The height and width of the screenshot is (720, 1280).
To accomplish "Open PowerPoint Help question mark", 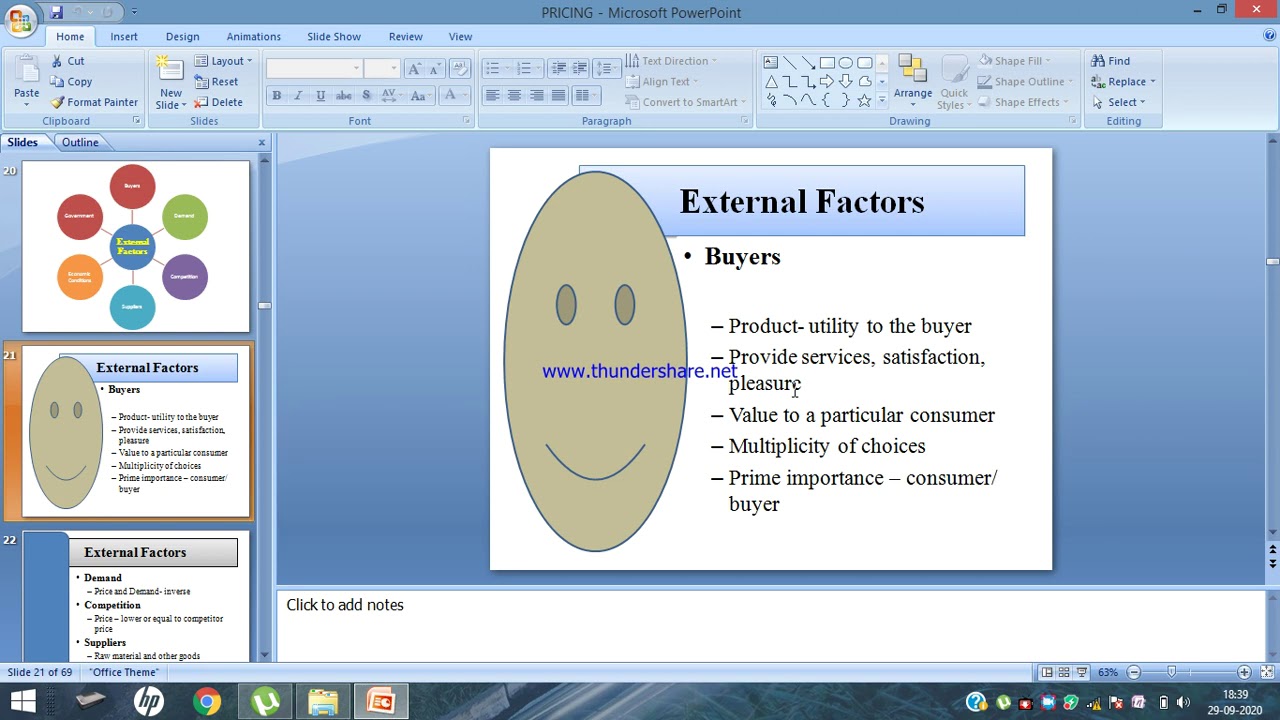I will pos(1269,36).
